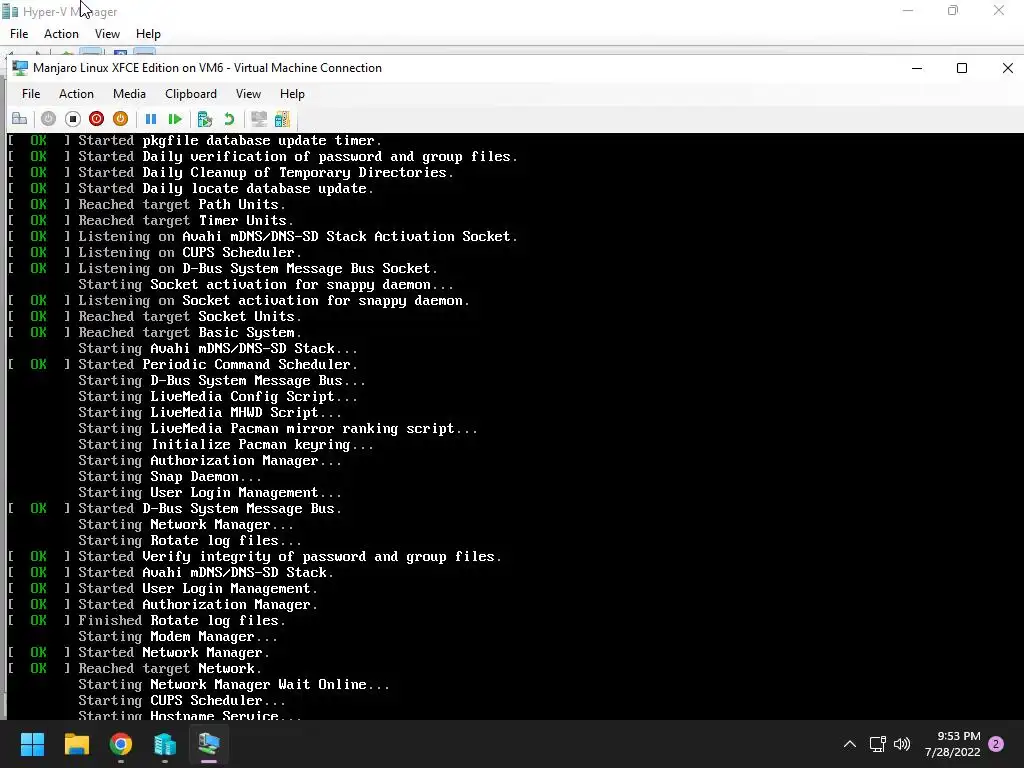Click 'Starting Network Manager Wait Online...' line

tap(234, 684)
